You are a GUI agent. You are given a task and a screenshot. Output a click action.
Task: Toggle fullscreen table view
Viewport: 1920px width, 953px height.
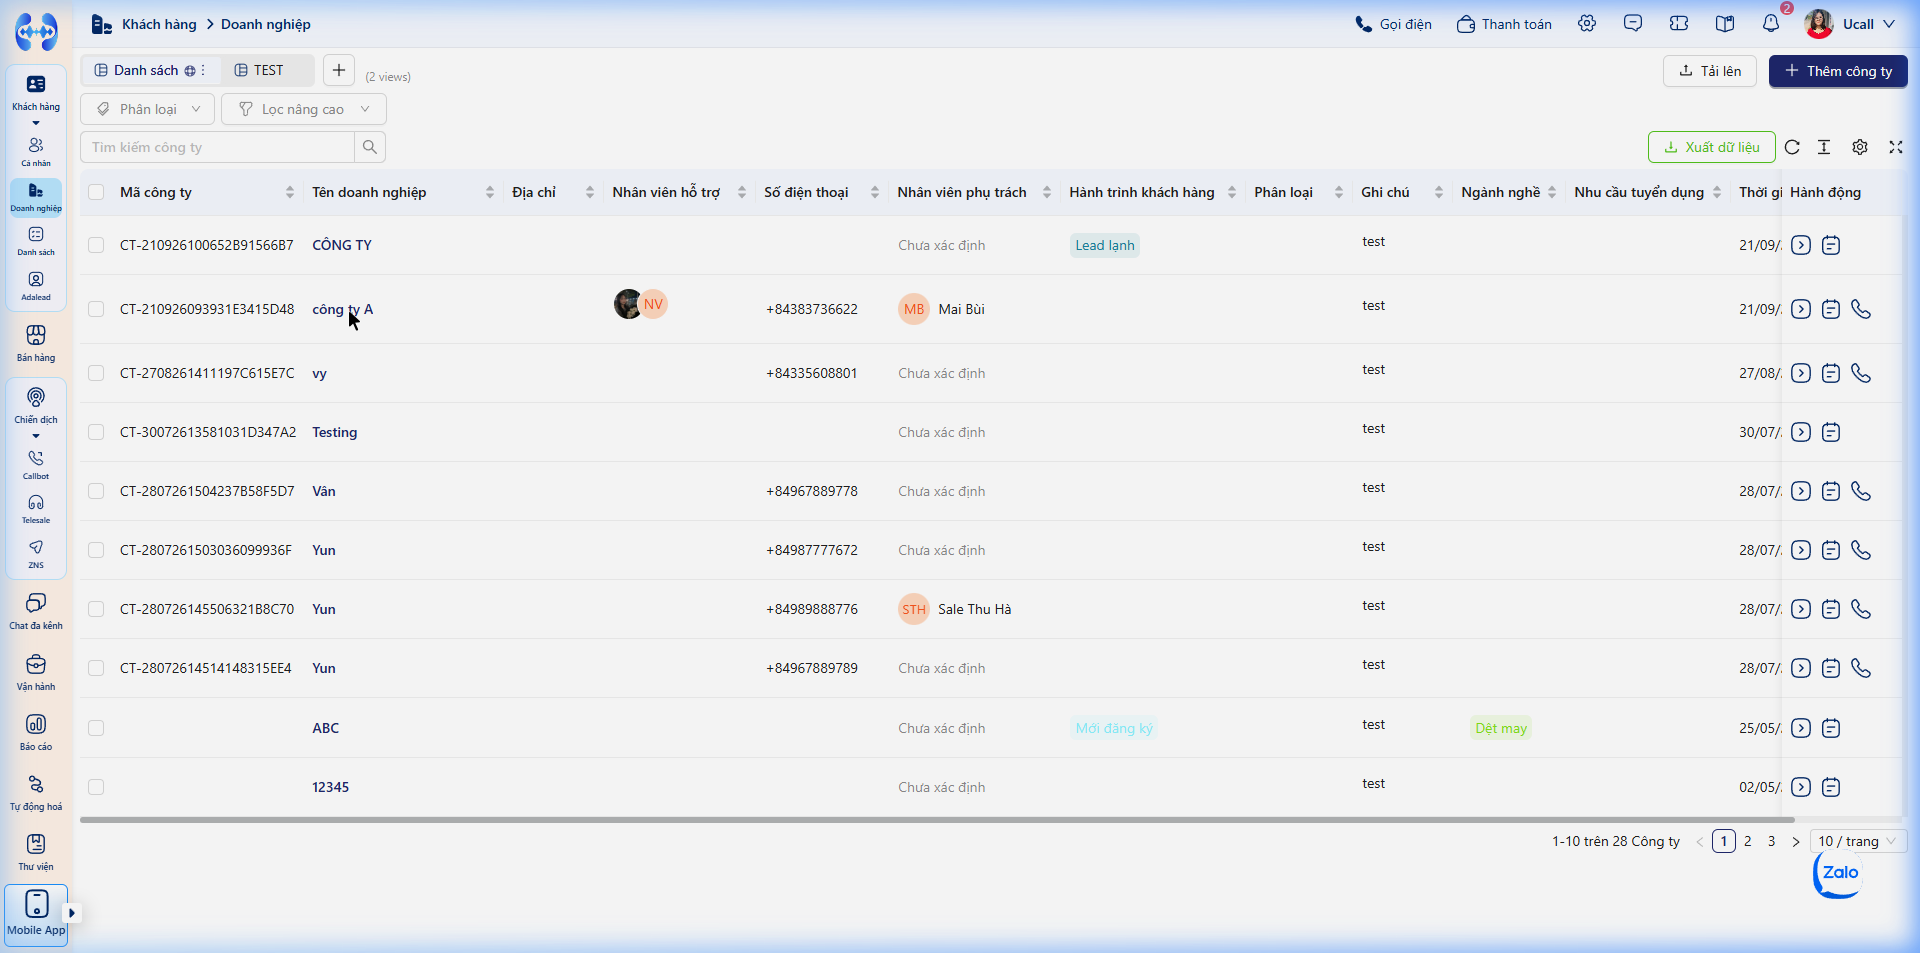[x=1895, y=147]
